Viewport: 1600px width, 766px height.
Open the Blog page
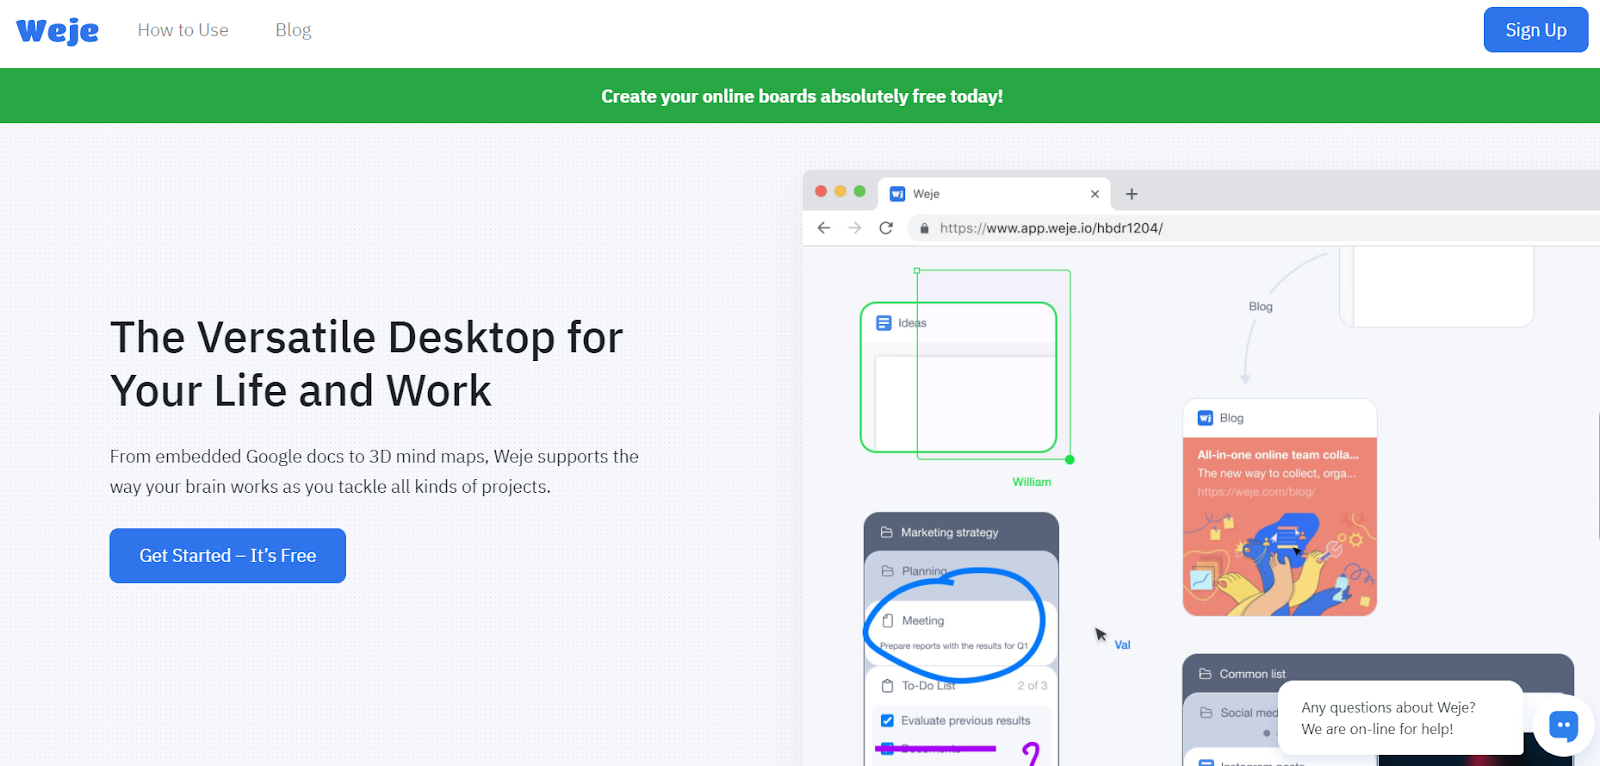pos(293,30)
